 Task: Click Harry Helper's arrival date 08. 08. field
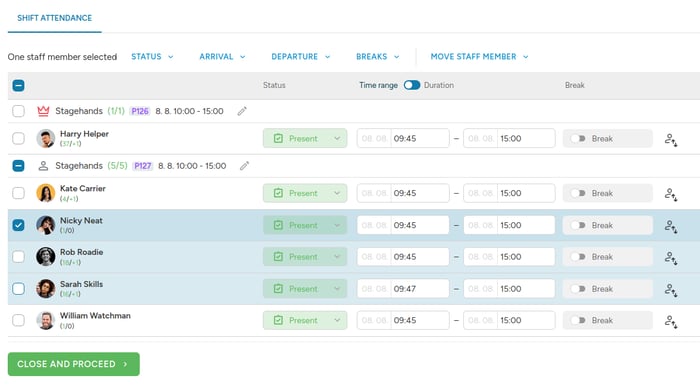click(x=374, y=138)
